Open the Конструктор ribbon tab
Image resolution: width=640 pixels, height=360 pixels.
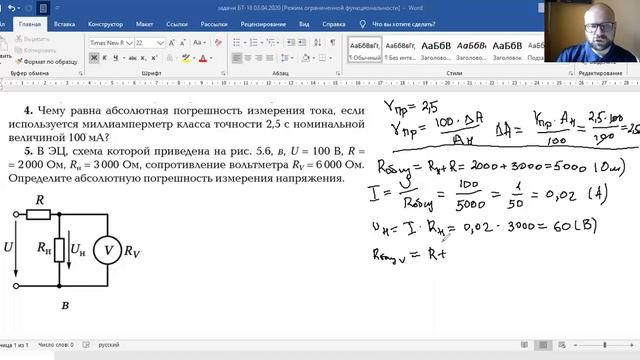pyautogui.click(x=105, y=24)
